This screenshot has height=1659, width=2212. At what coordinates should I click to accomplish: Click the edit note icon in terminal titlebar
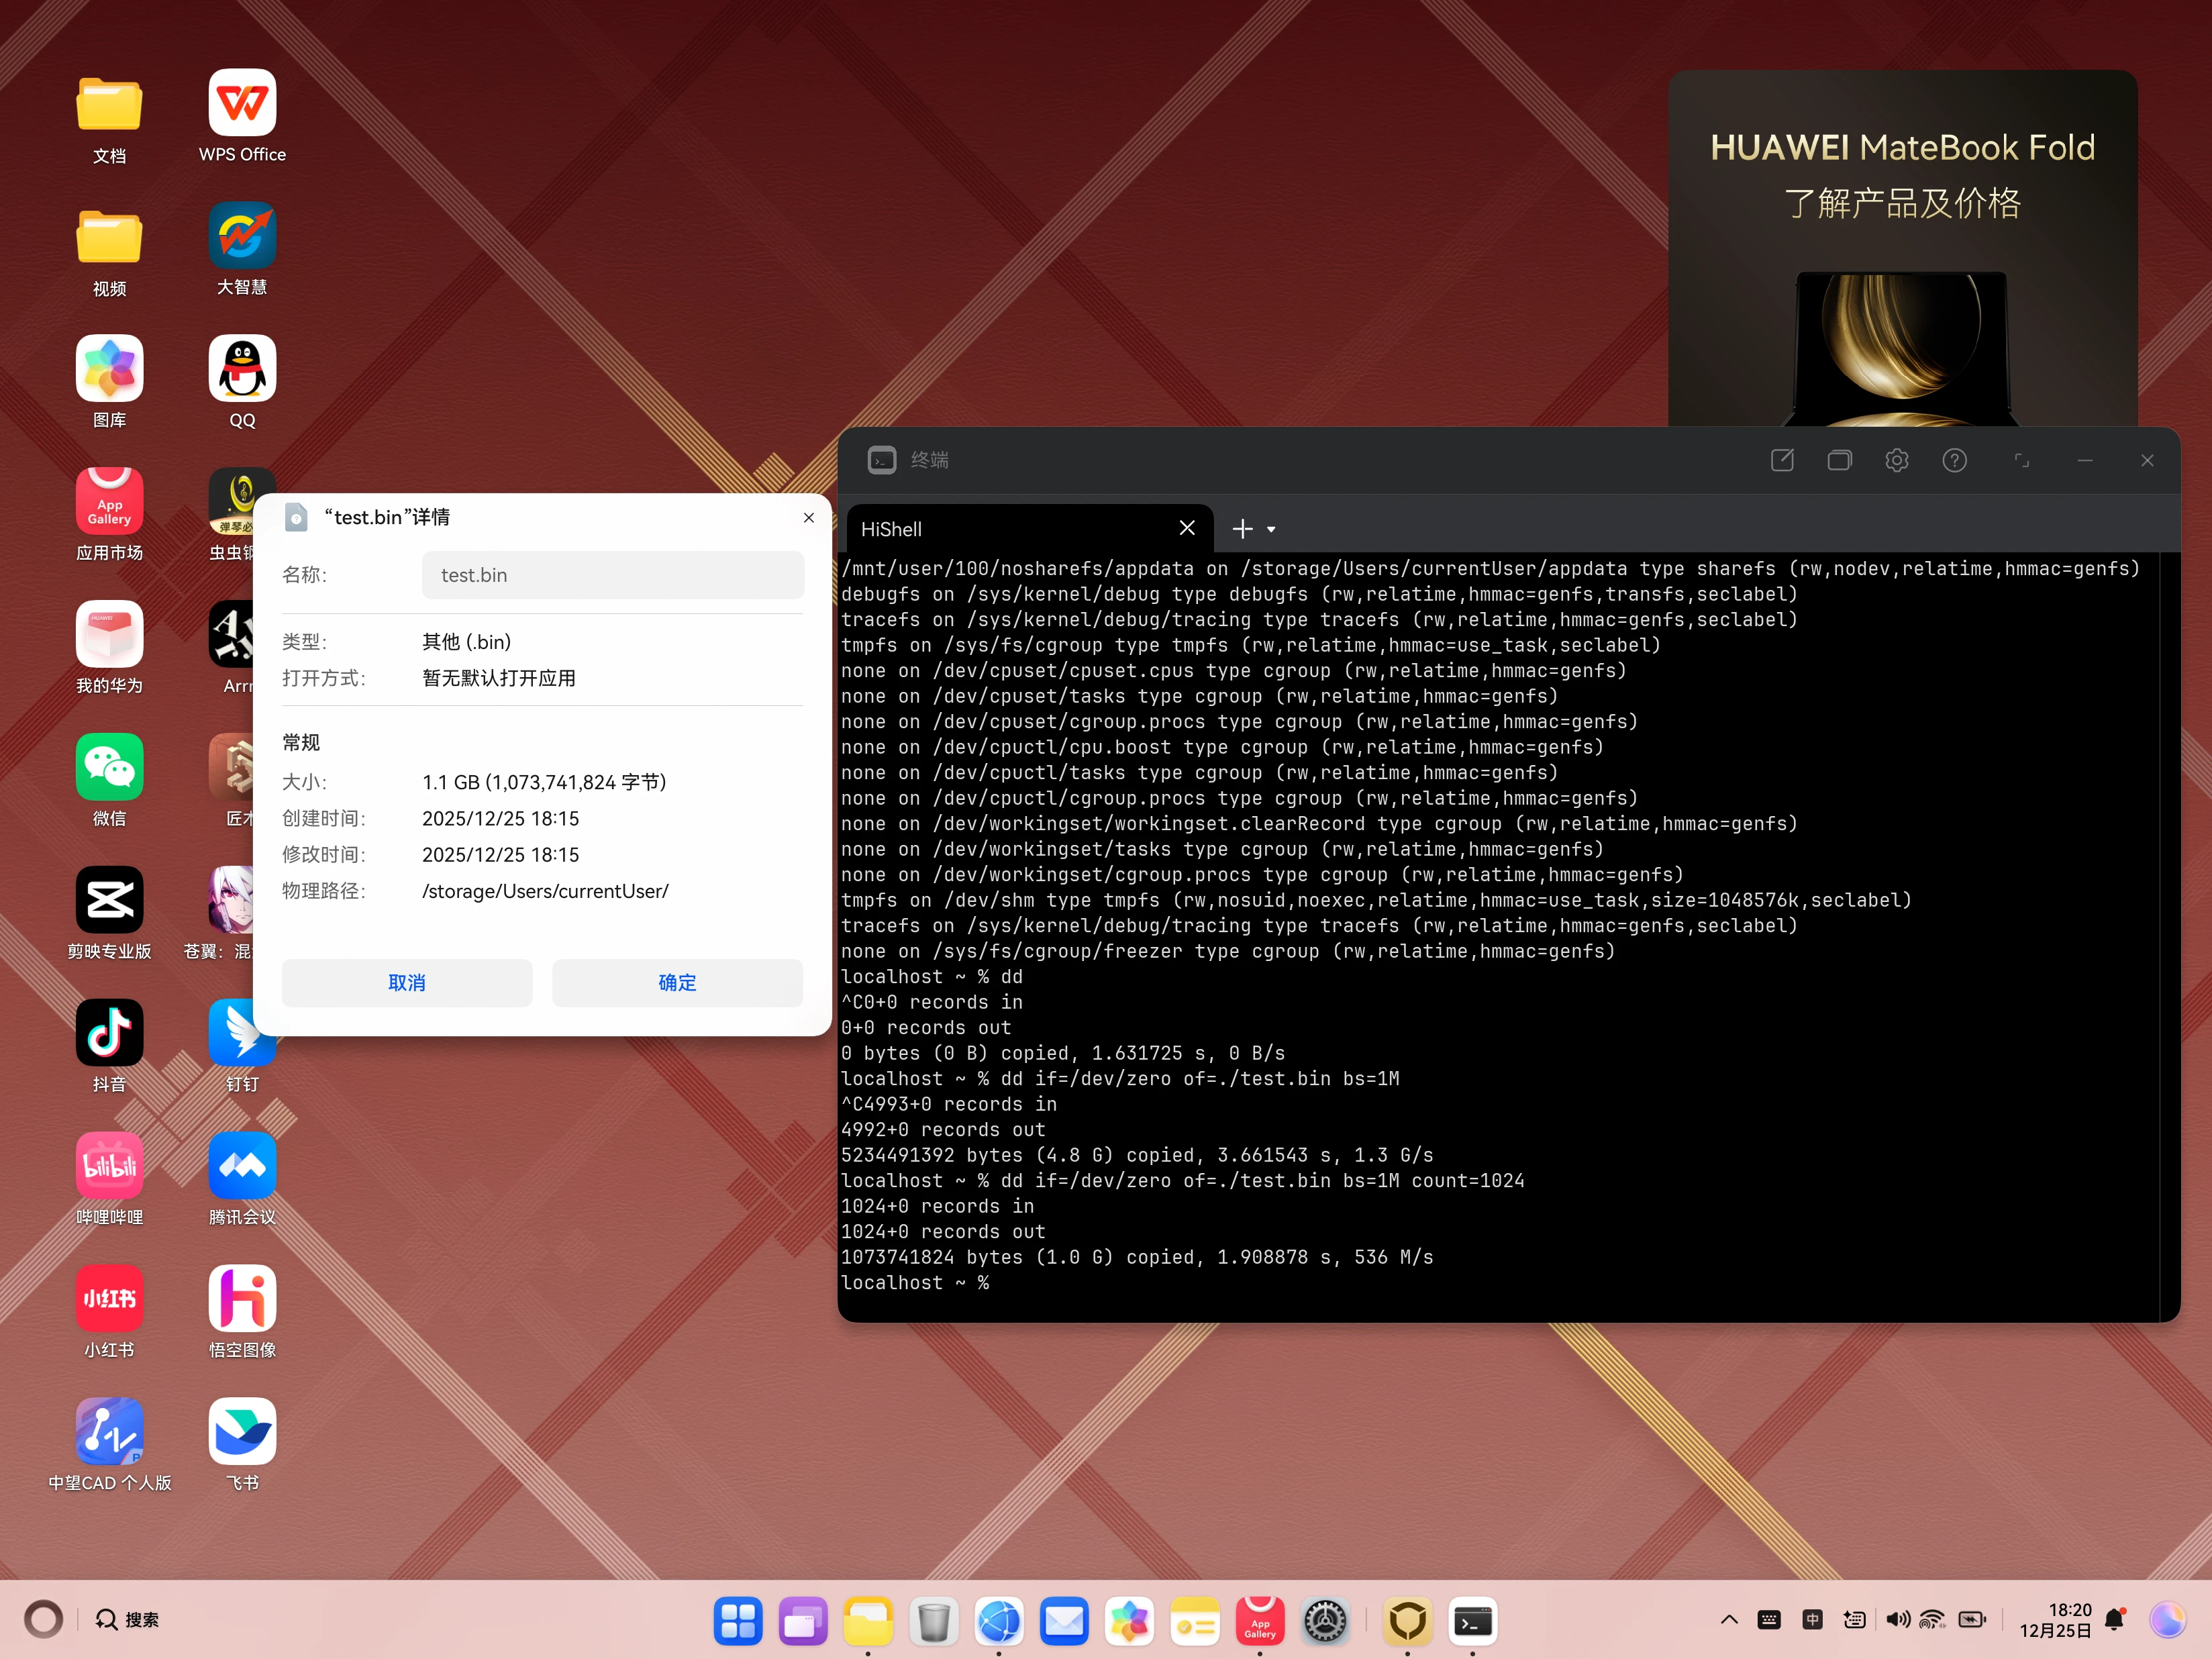point(1782,460)
